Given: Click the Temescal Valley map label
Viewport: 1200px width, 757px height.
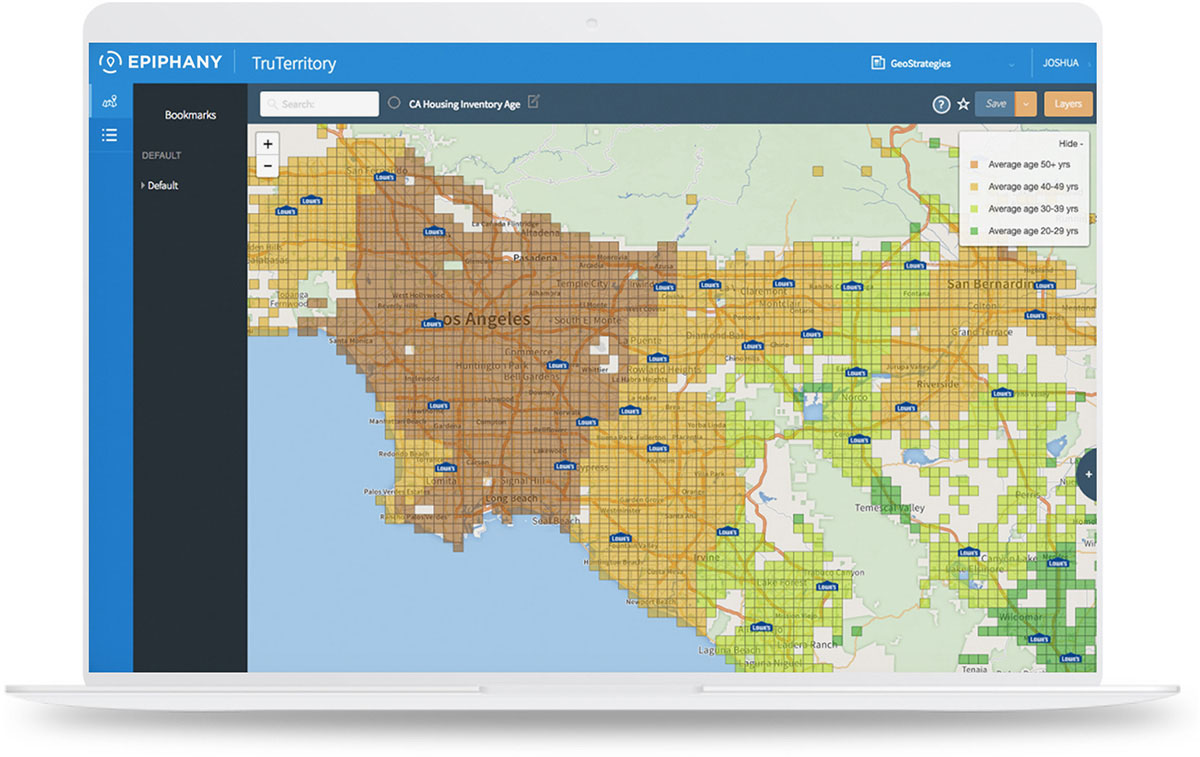Looking at the screenshot, I should pos(890,508).
